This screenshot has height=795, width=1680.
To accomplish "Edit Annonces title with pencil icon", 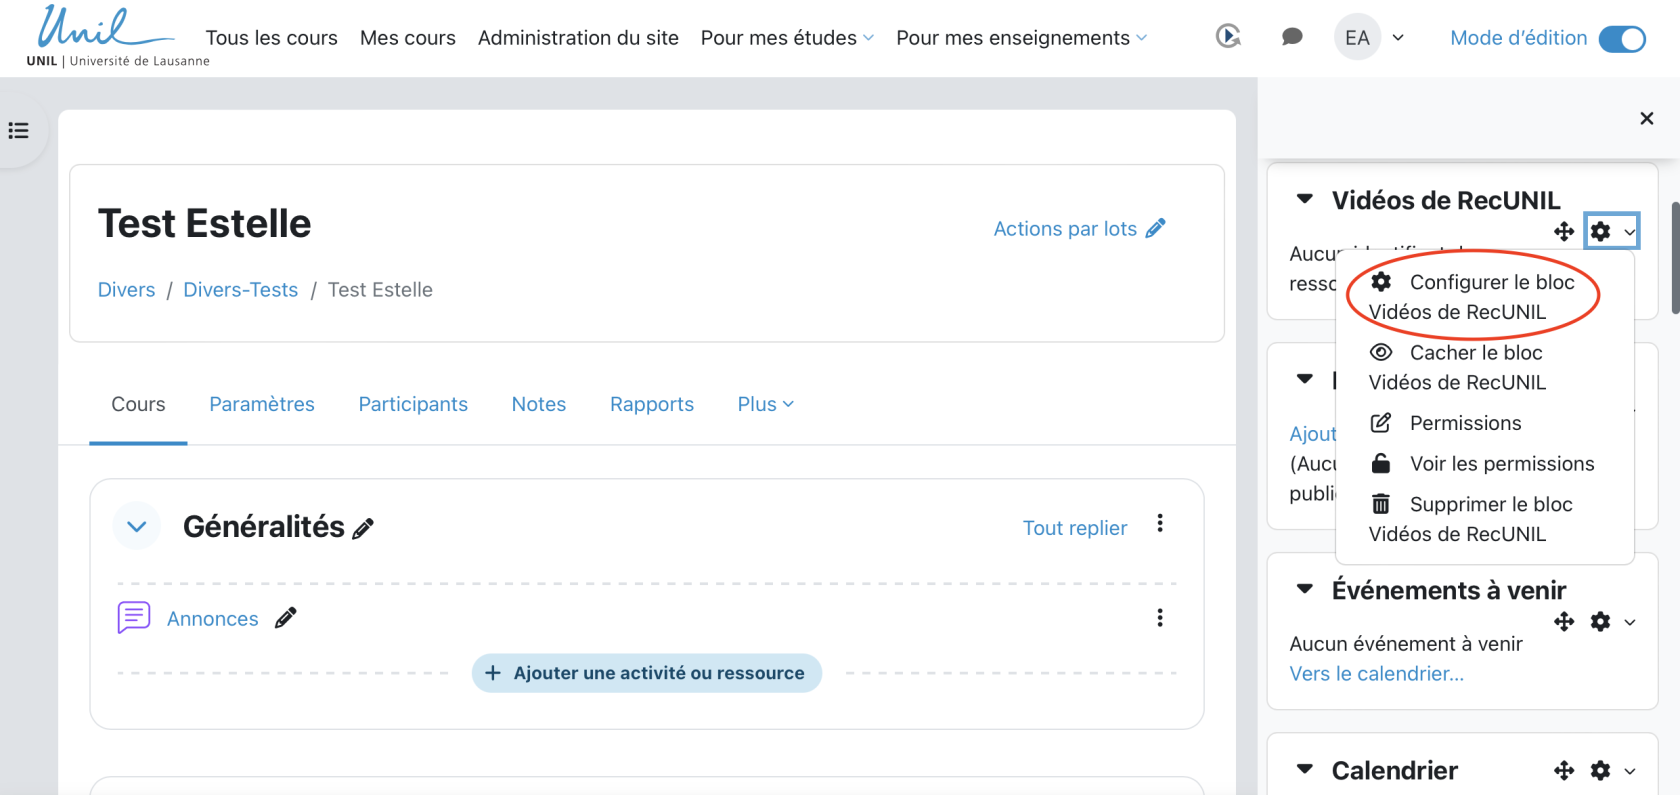I will tap(286, 618).
